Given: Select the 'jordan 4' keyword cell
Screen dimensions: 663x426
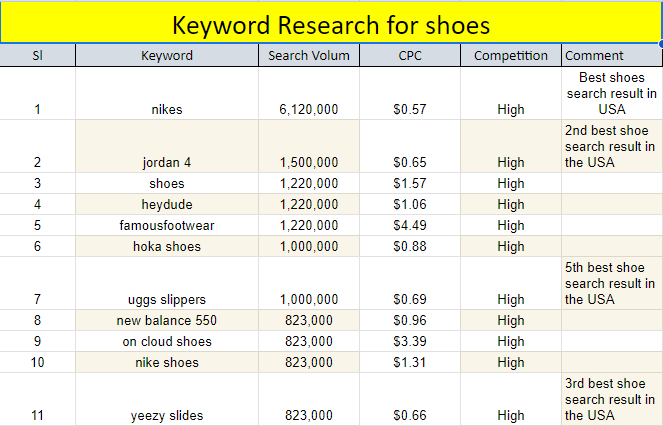Looking at the screenshot, I should coord(167,162).
